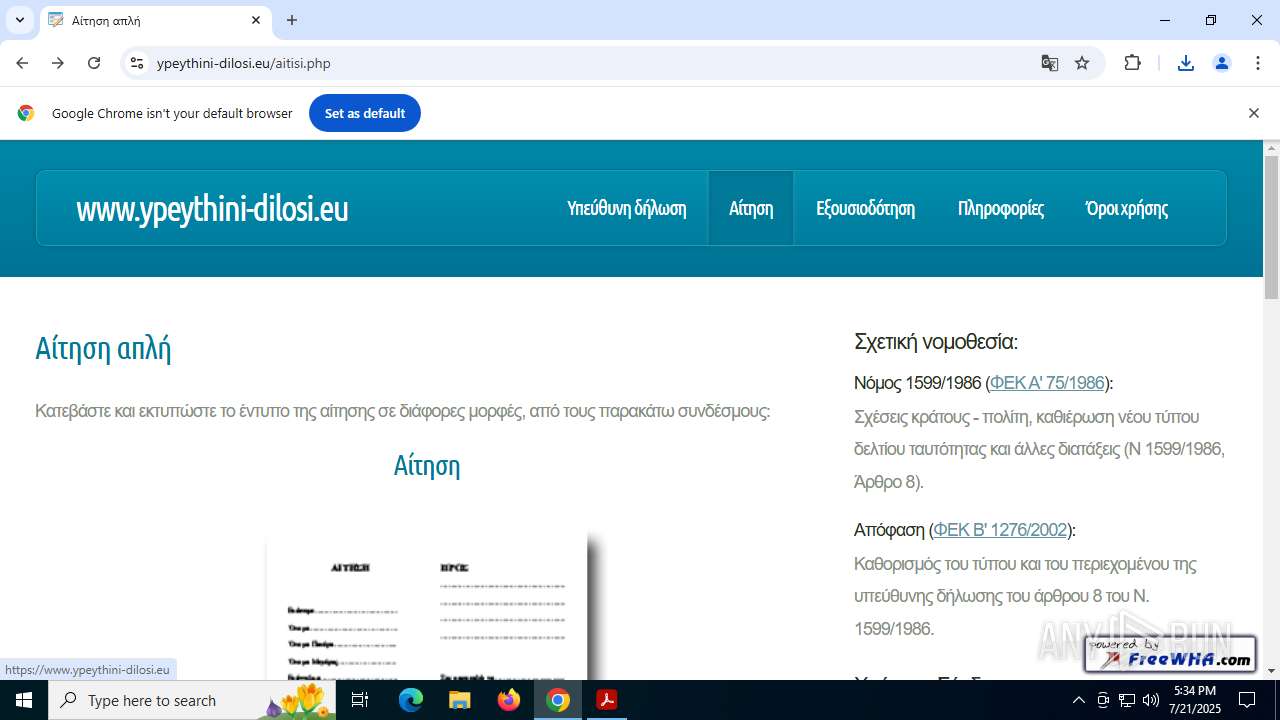Open the ΦΕΚ Α' 75/1986 link
The image size is (1280, 720).
1047,383
